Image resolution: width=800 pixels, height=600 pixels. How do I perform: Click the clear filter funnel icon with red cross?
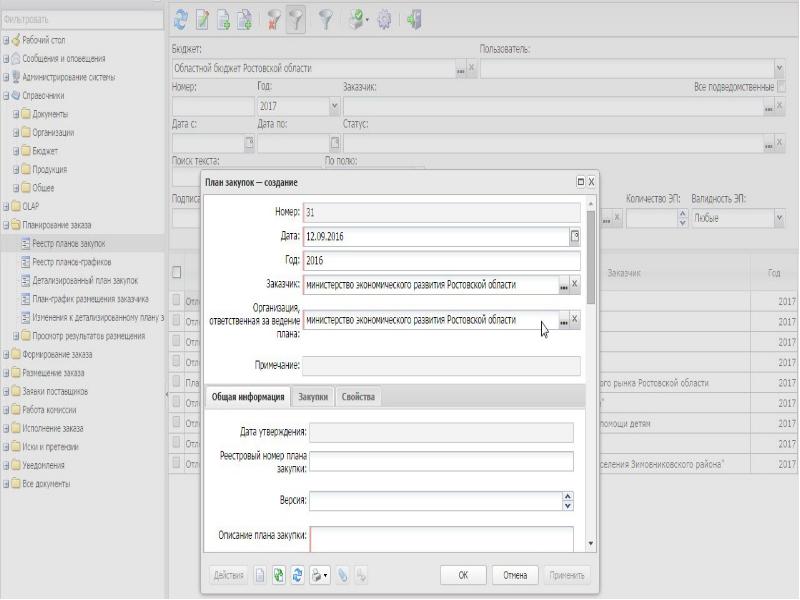point(273,20)
